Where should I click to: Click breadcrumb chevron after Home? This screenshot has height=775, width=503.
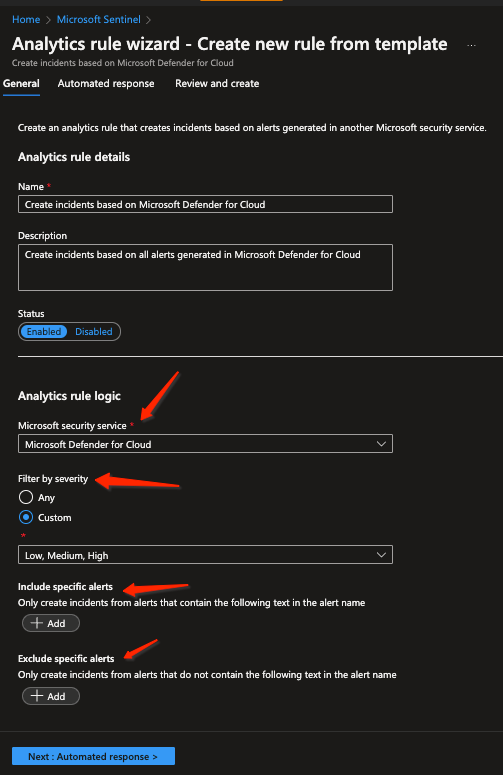coord(48,20)
